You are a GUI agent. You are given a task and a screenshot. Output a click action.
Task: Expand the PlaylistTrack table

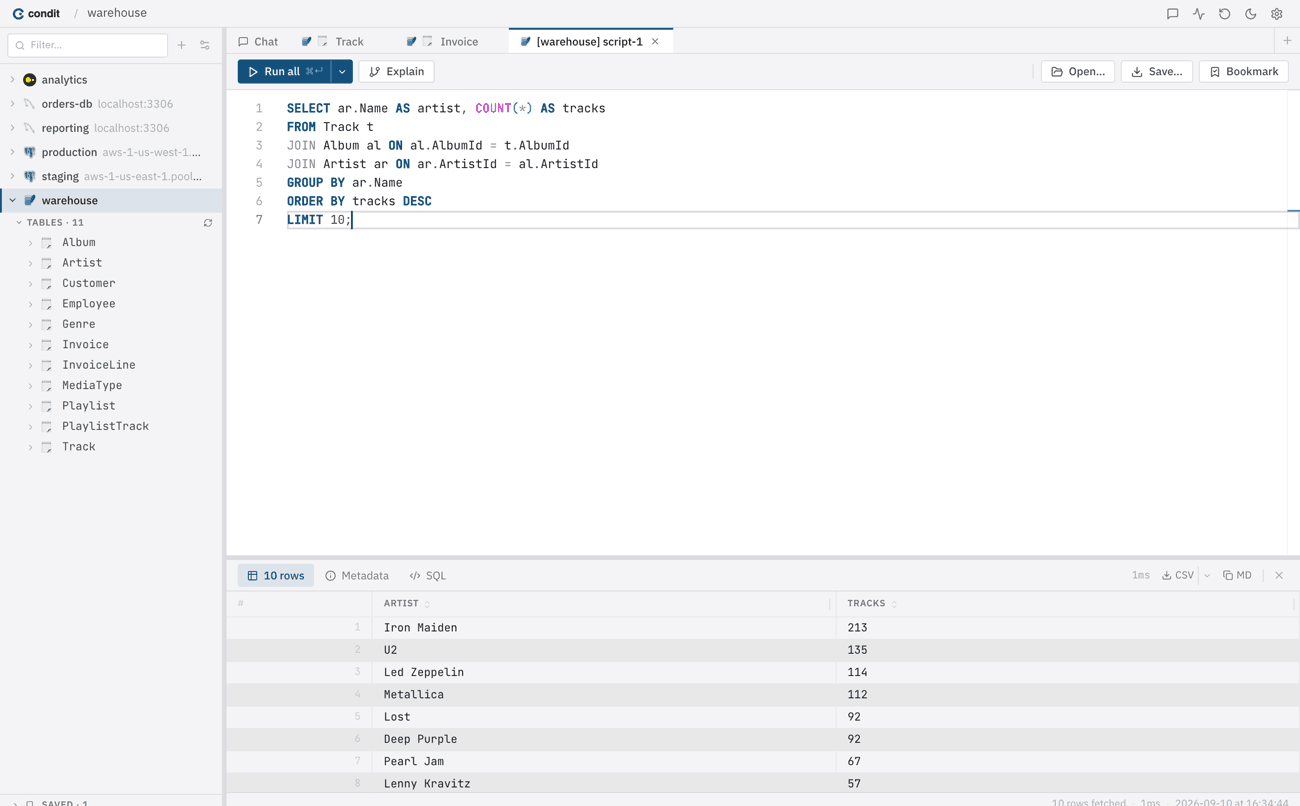[x=30, y=426]
